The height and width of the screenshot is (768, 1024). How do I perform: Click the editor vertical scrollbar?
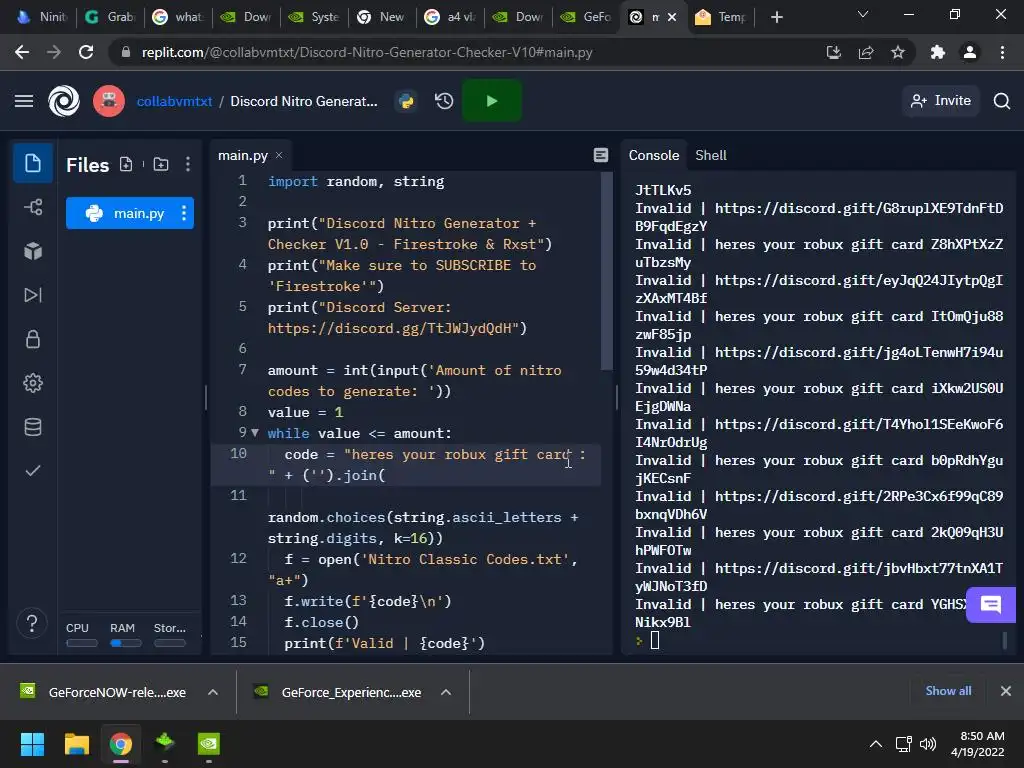click(607, 271)
